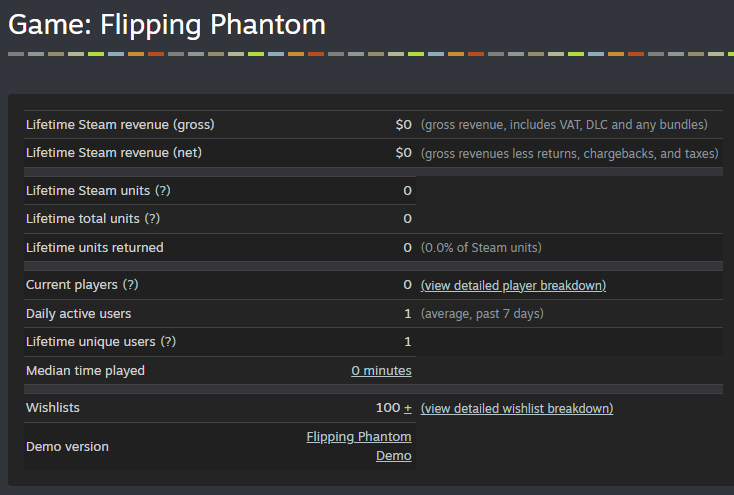The height and width of the screenshot is (495, 734).
Task: Click the Game: Flipping Phantom page title
Action: click(167, 24)
